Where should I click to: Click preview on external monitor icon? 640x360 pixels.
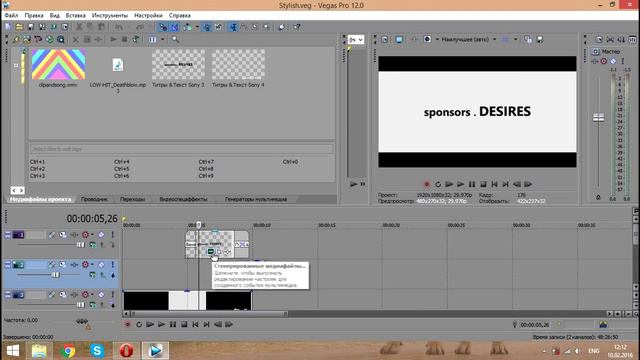click(399, 40)
